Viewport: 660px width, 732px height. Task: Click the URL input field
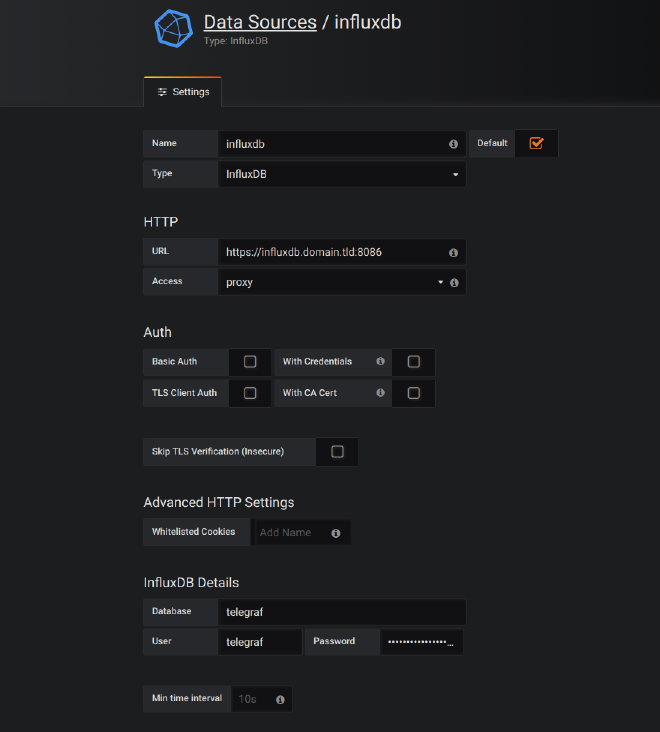click(x=330, y=253)
